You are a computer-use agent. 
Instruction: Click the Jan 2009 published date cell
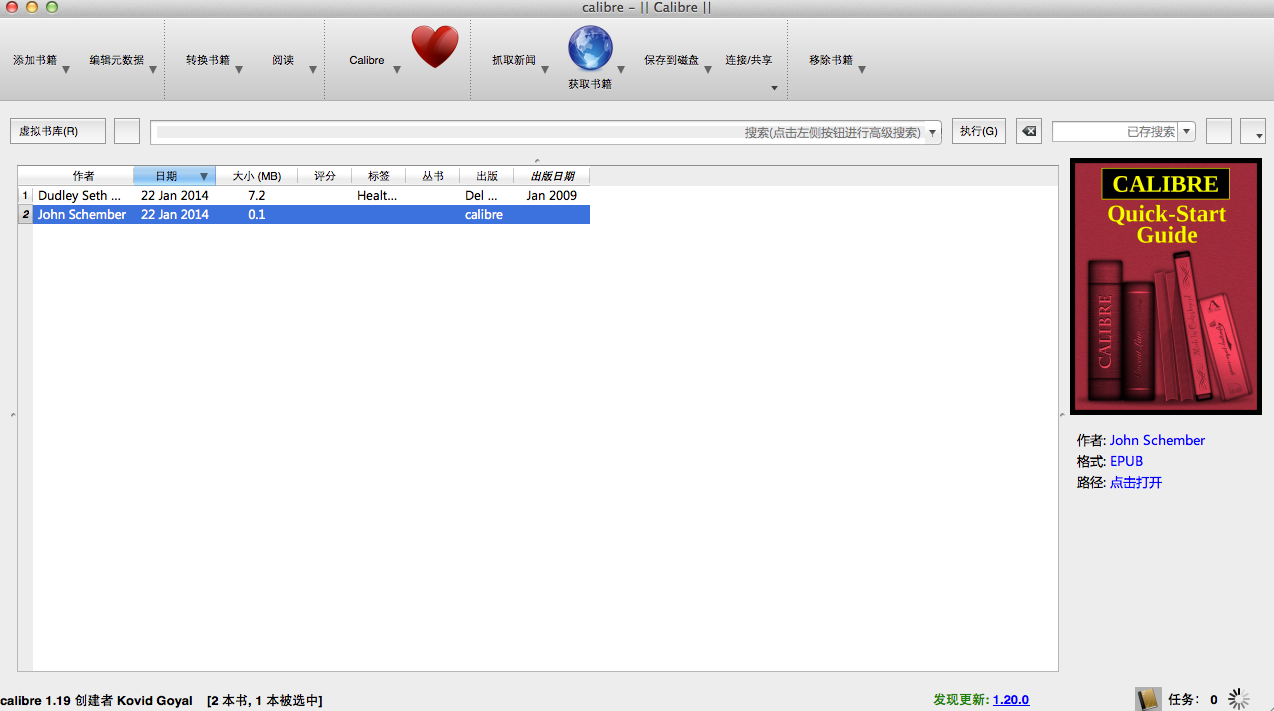point(552,196)
